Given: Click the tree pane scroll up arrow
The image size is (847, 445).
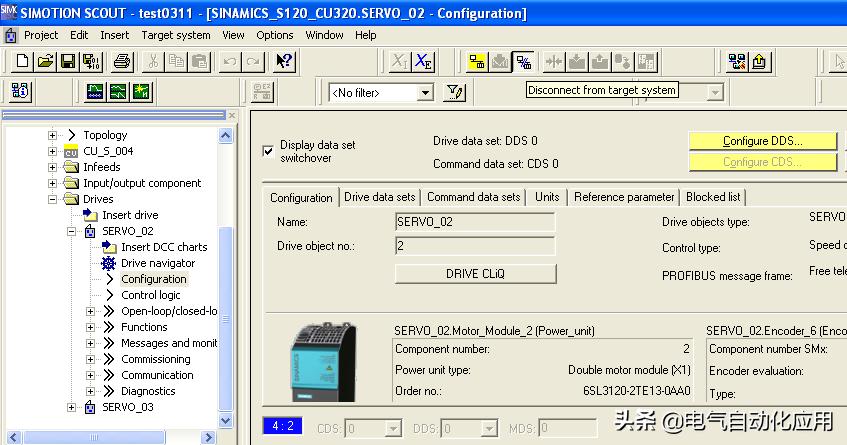Looking at the screenshot, I should pos(226,136).
